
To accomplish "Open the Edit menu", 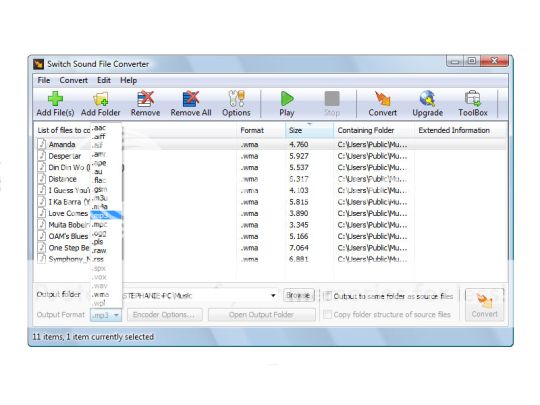I will pos(104,80).
